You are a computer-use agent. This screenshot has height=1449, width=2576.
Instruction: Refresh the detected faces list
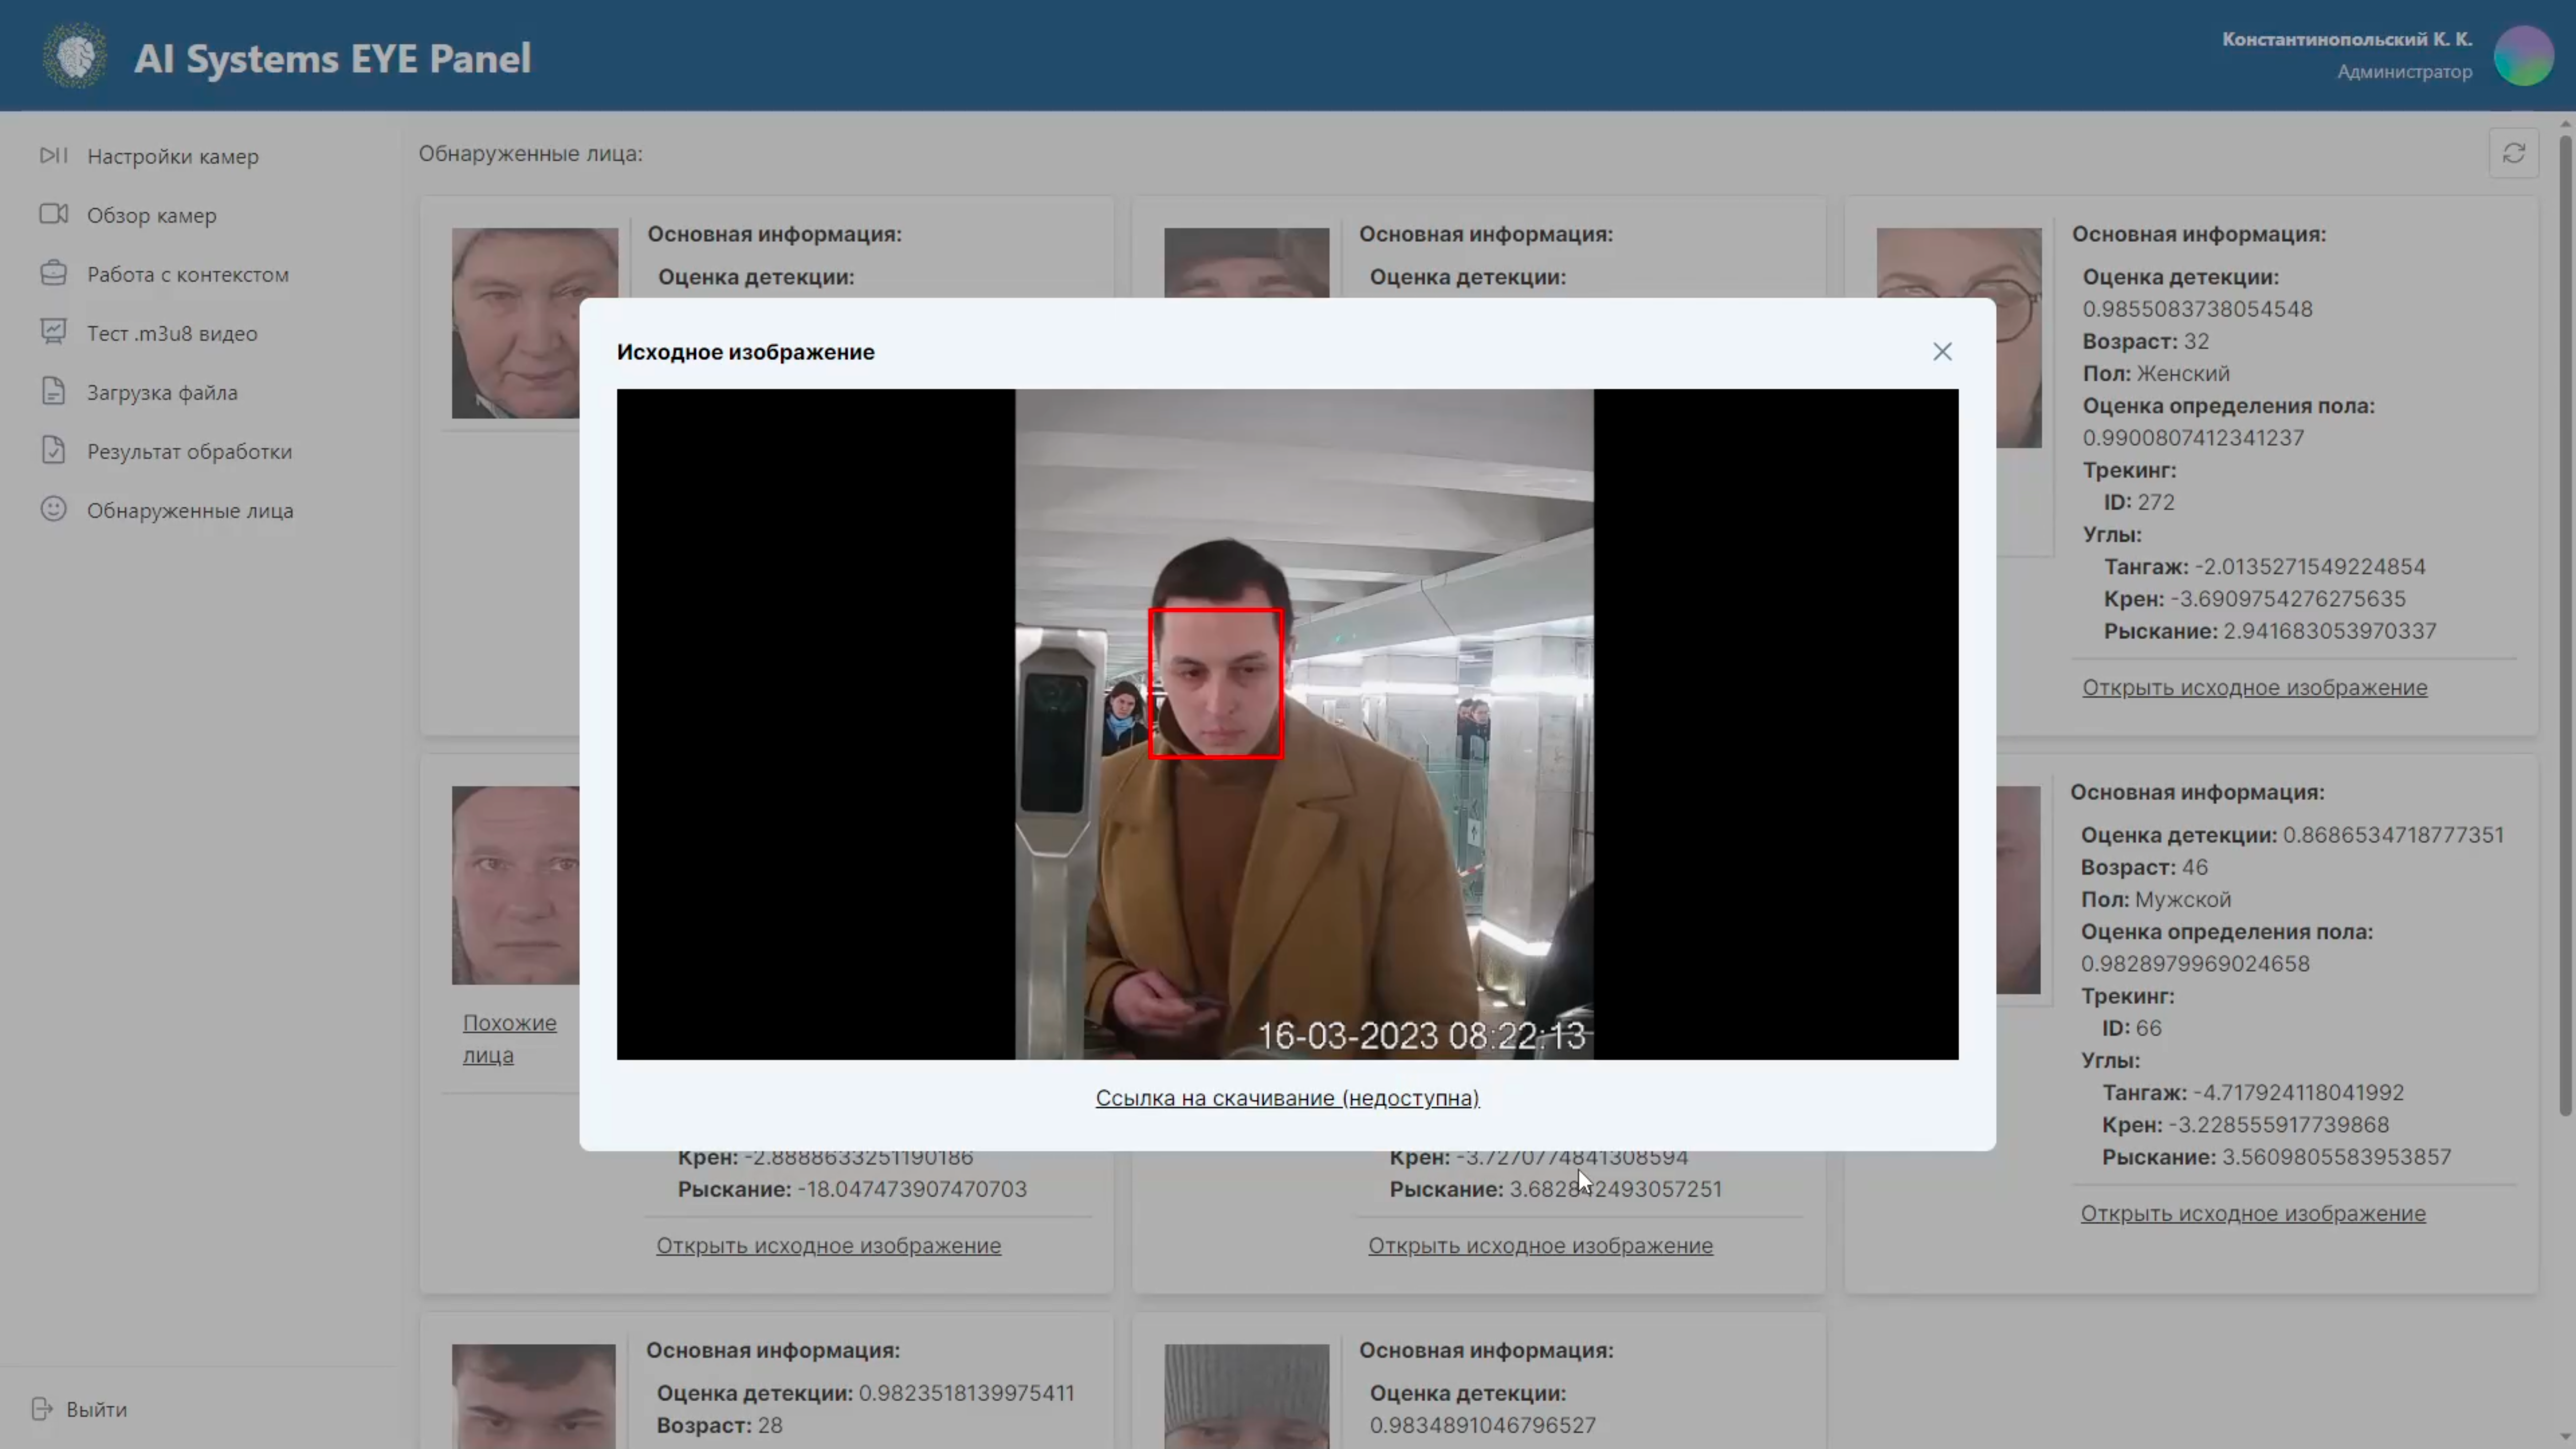(2514, 153)
